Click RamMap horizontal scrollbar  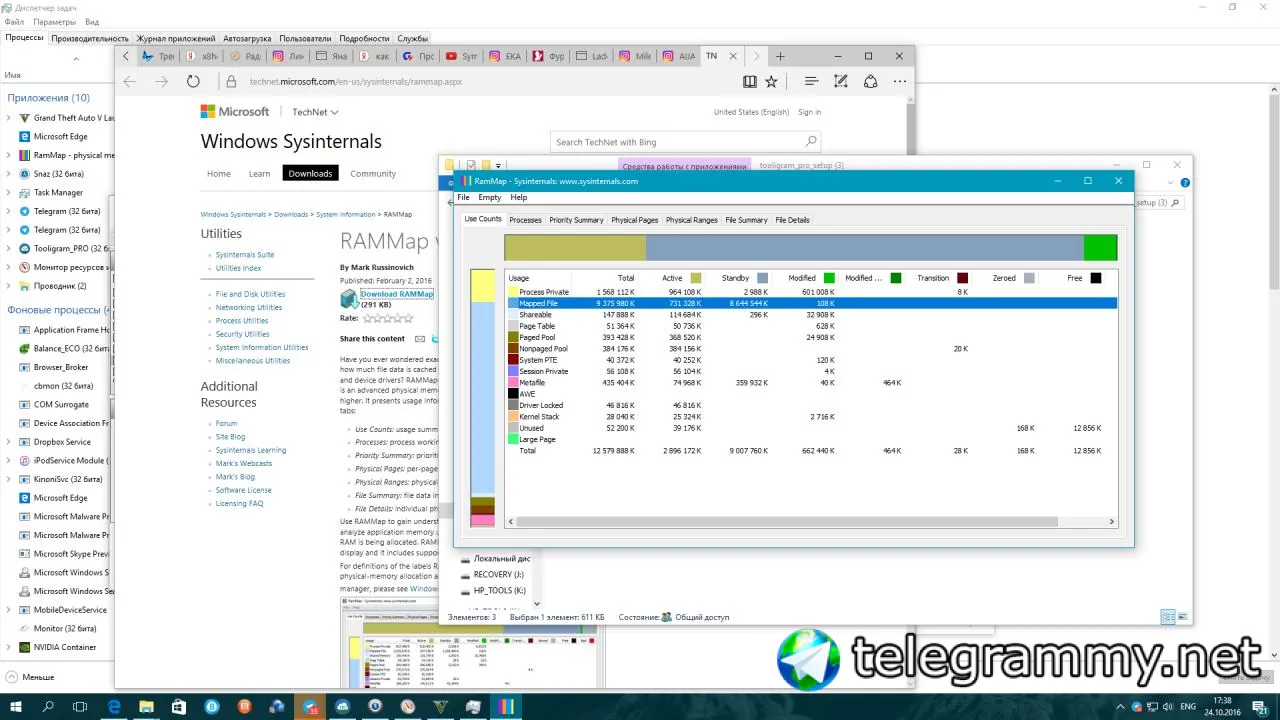[786, 522]
